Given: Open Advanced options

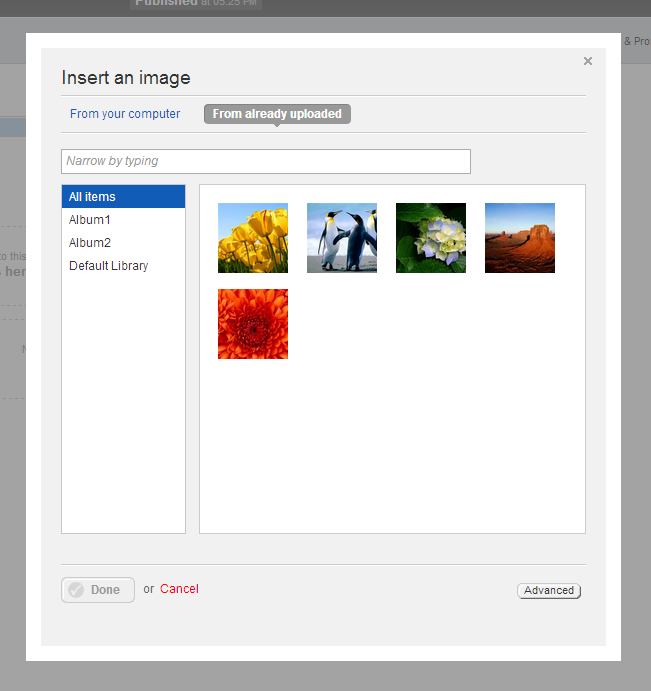Looking at the screenshot, I should (x=549, y=590).
